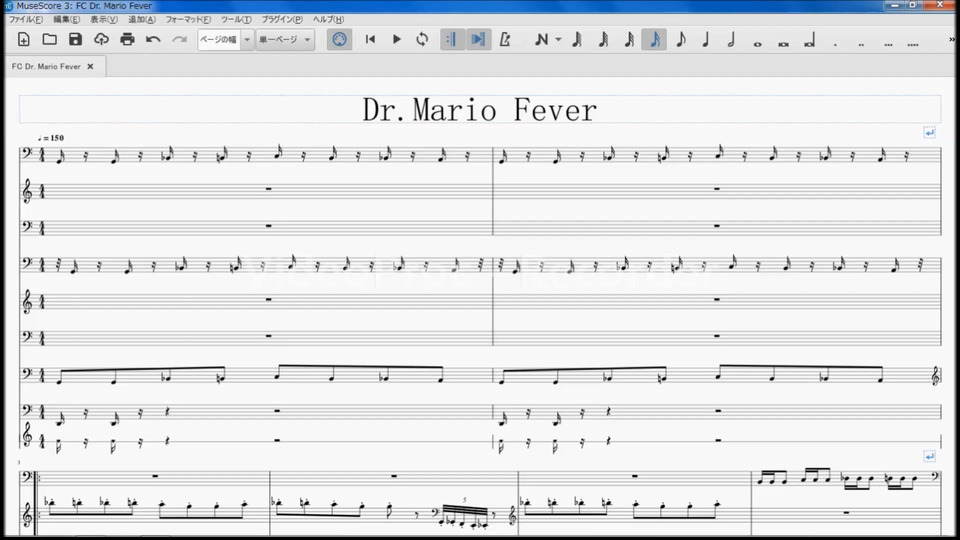Switch to the FC Dr. Mario Fever tab
This screenshot has width=960, height=540.
coord(46,66)
